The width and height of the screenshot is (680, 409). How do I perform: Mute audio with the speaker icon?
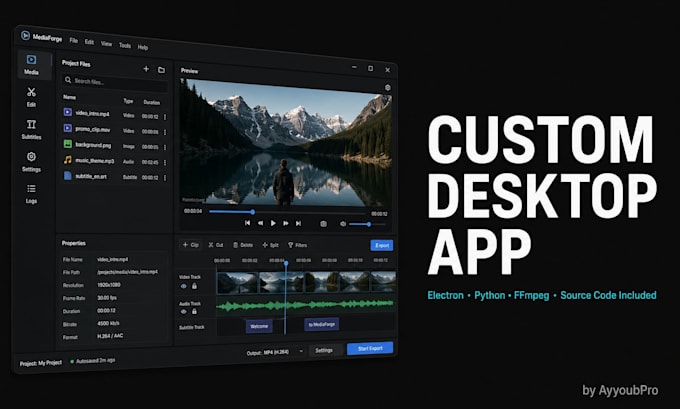click(x=343, y=224)
